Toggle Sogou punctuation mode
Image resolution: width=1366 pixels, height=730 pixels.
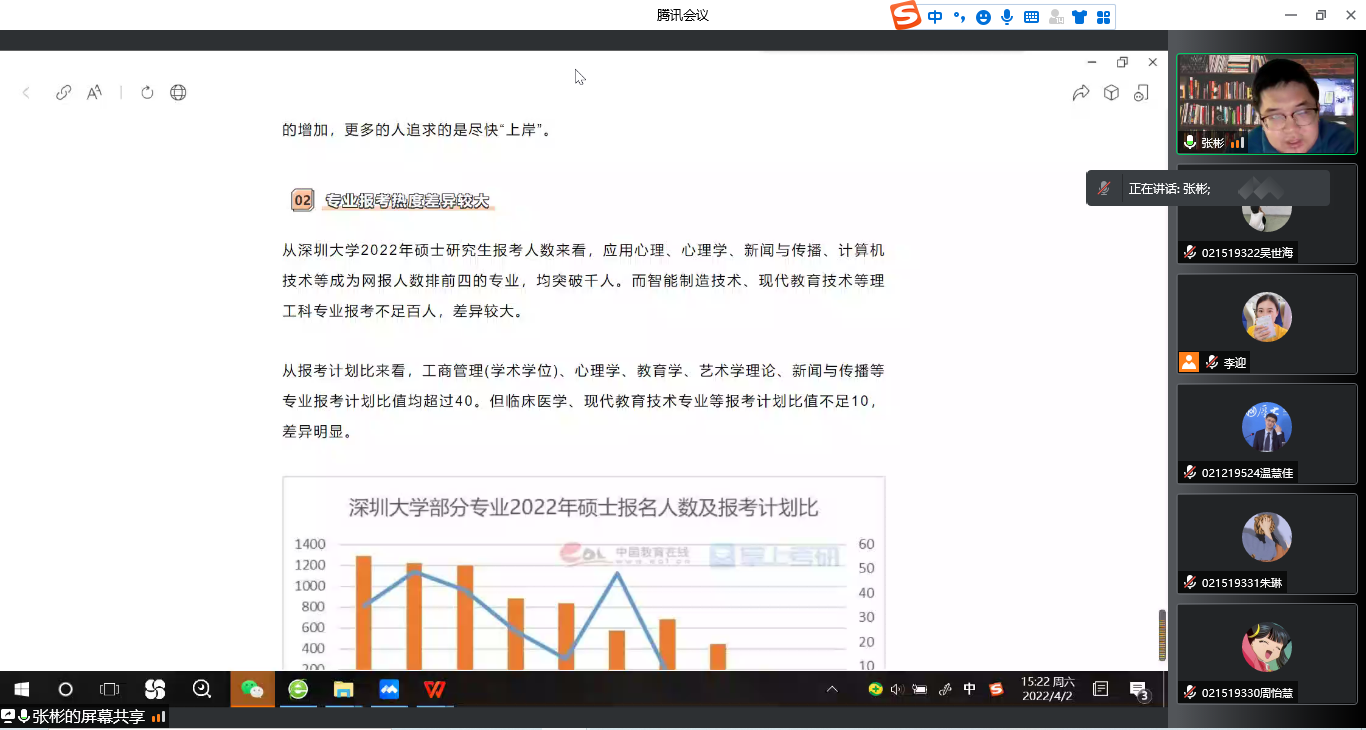tap(959, 17)
